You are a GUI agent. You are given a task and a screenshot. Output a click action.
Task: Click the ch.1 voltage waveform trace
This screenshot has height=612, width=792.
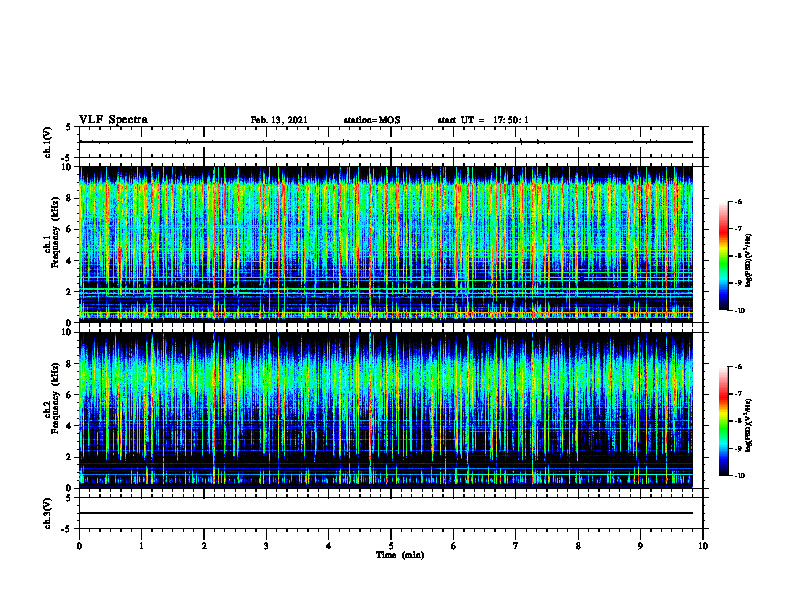(x=386, y=142)
